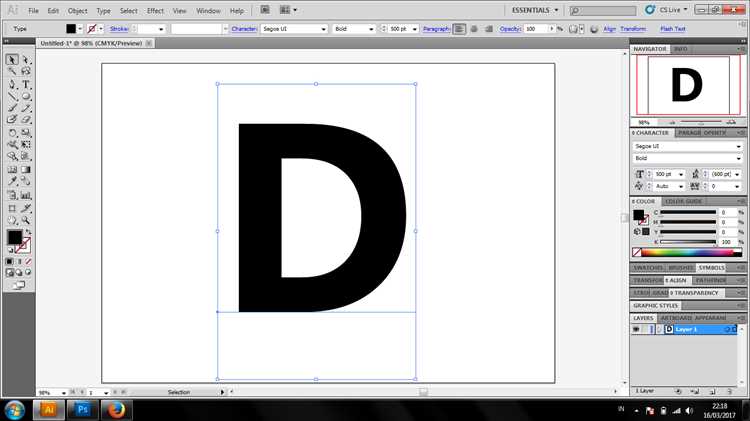Select the Lasso tool
This screenshot has width=750, height=421.
point(26,71)
